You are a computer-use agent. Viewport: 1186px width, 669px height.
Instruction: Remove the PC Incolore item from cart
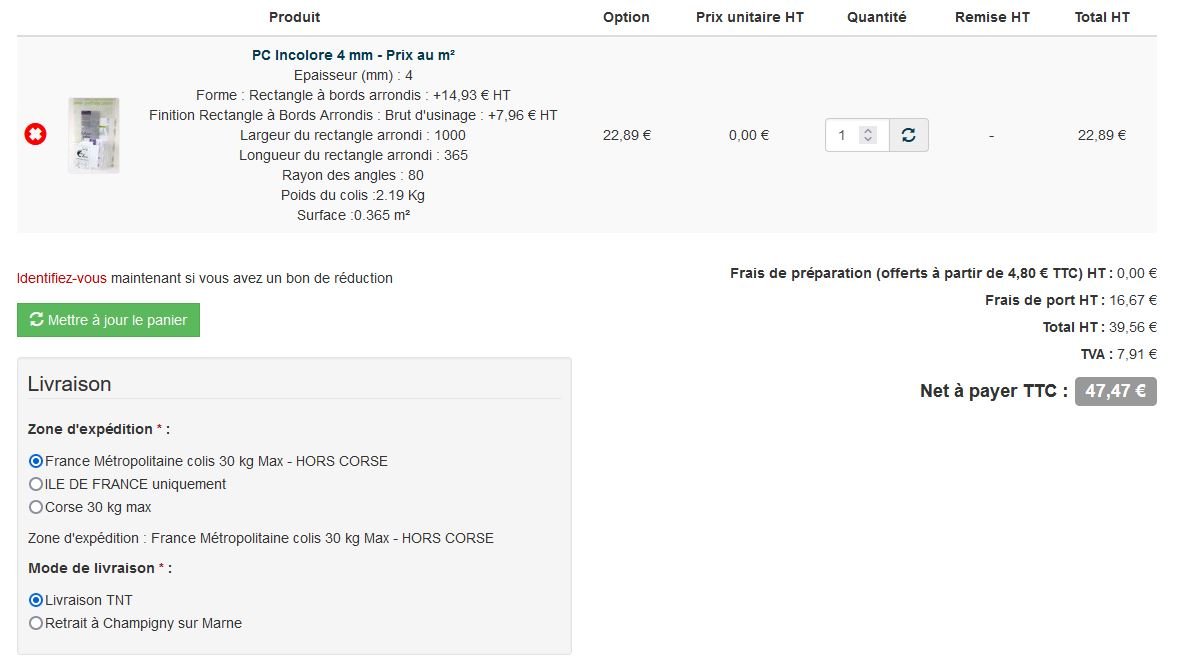tap(35, 135)
